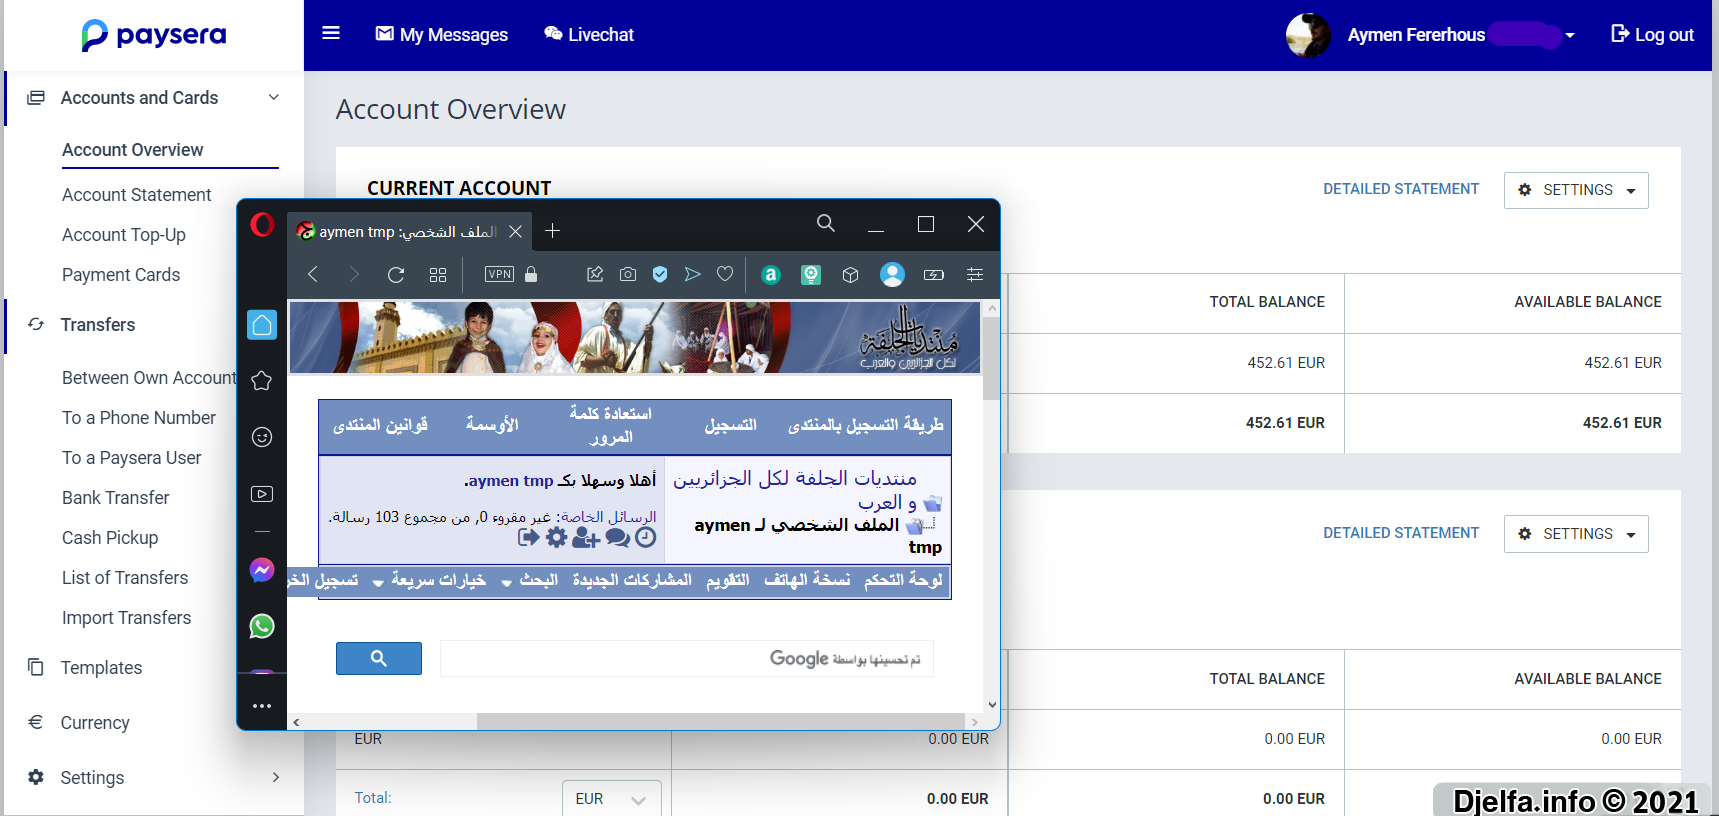1719x816 pixels.
Task: Open the Opera extensions cube icon
Action: pos(851,274)
